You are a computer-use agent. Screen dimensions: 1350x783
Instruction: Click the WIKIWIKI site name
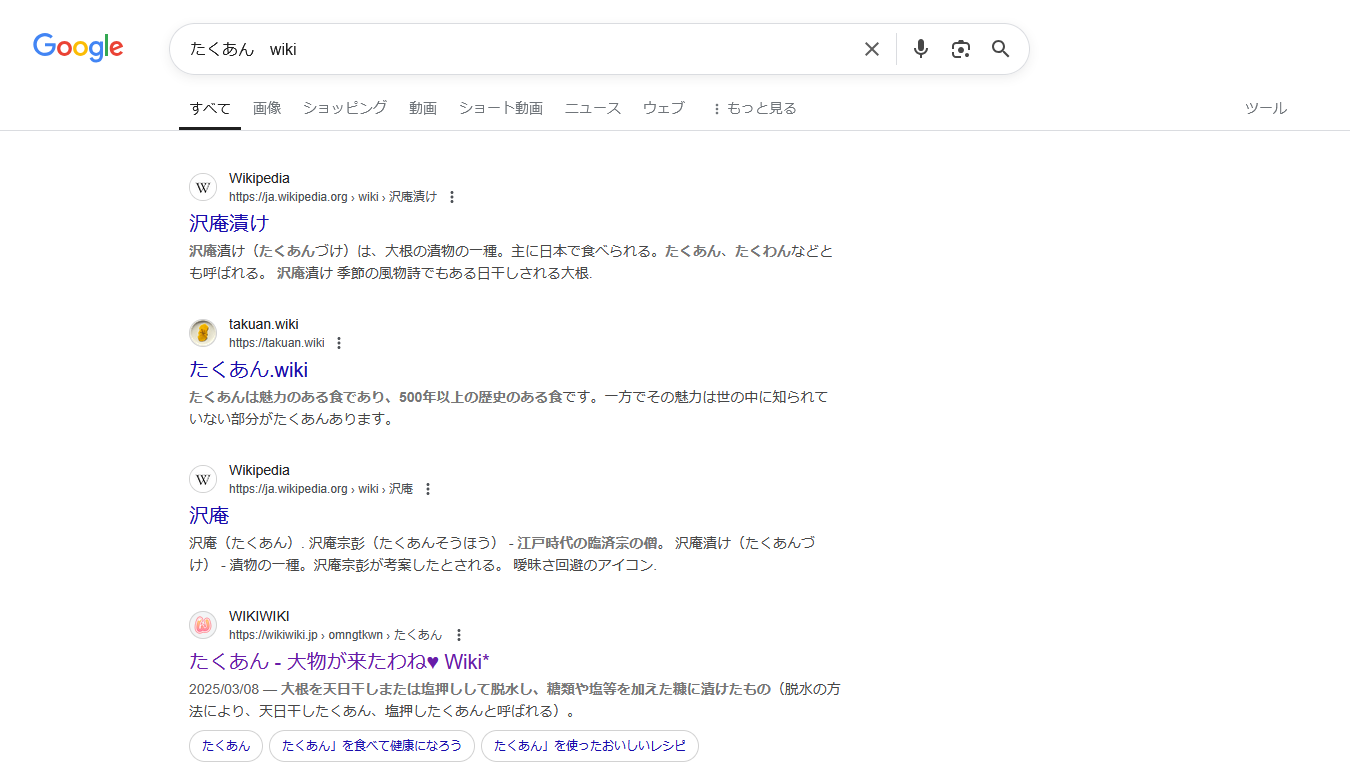[259, 616]
